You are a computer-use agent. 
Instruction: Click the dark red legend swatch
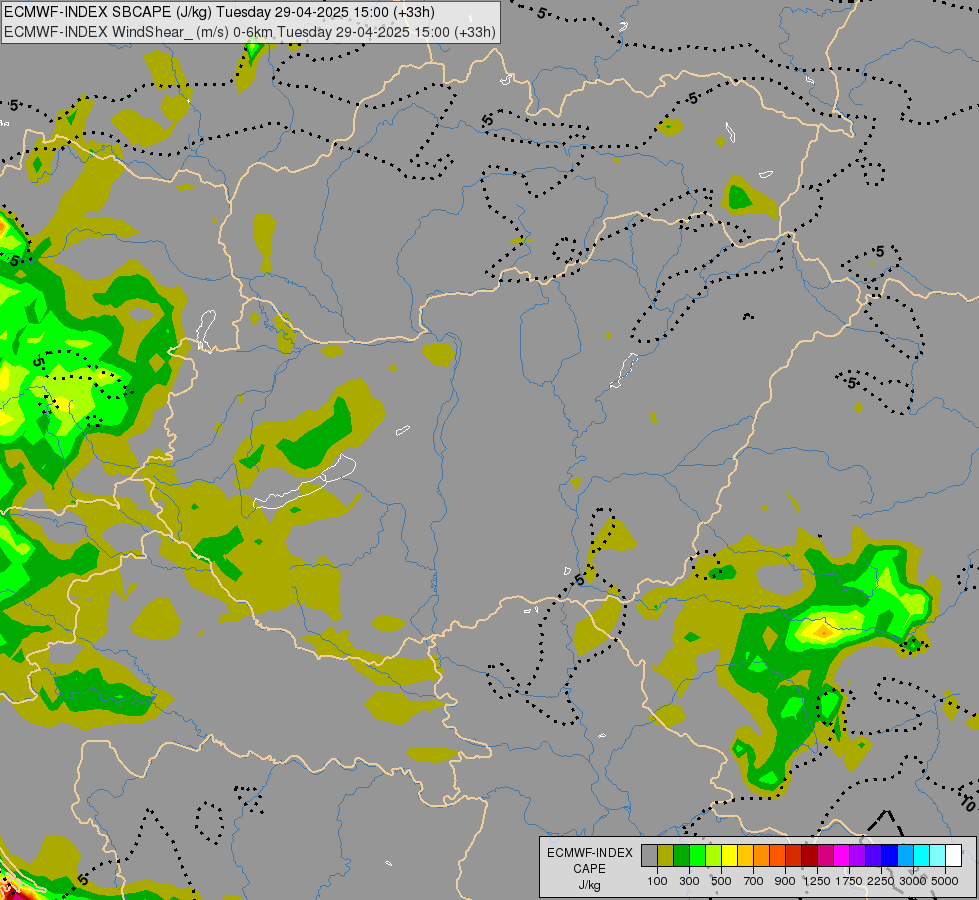[810, 856]
